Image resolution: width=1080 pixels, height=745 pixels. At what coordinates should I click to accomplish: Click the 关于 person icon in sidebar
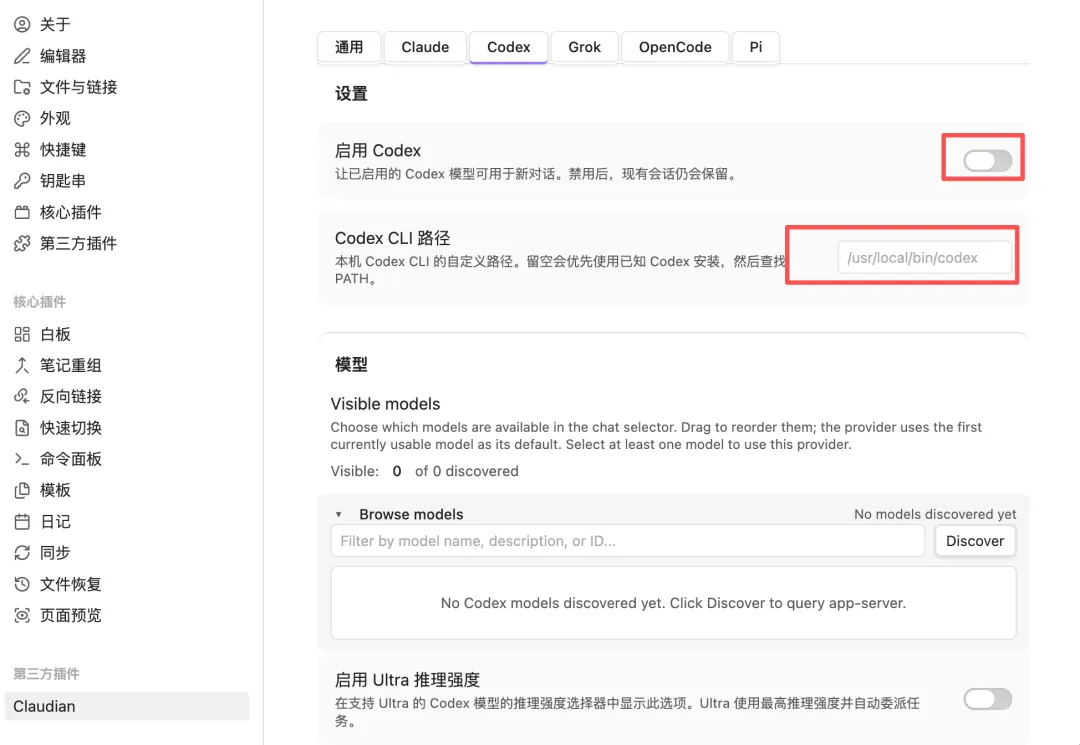tap(22, 25)
